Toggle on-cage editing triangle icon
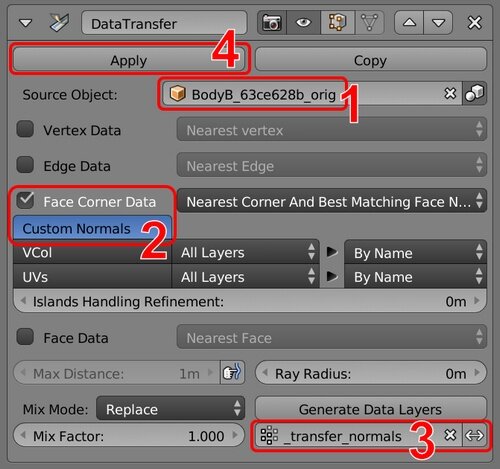This screenshot has height=469, width=500. pos(369,23)
